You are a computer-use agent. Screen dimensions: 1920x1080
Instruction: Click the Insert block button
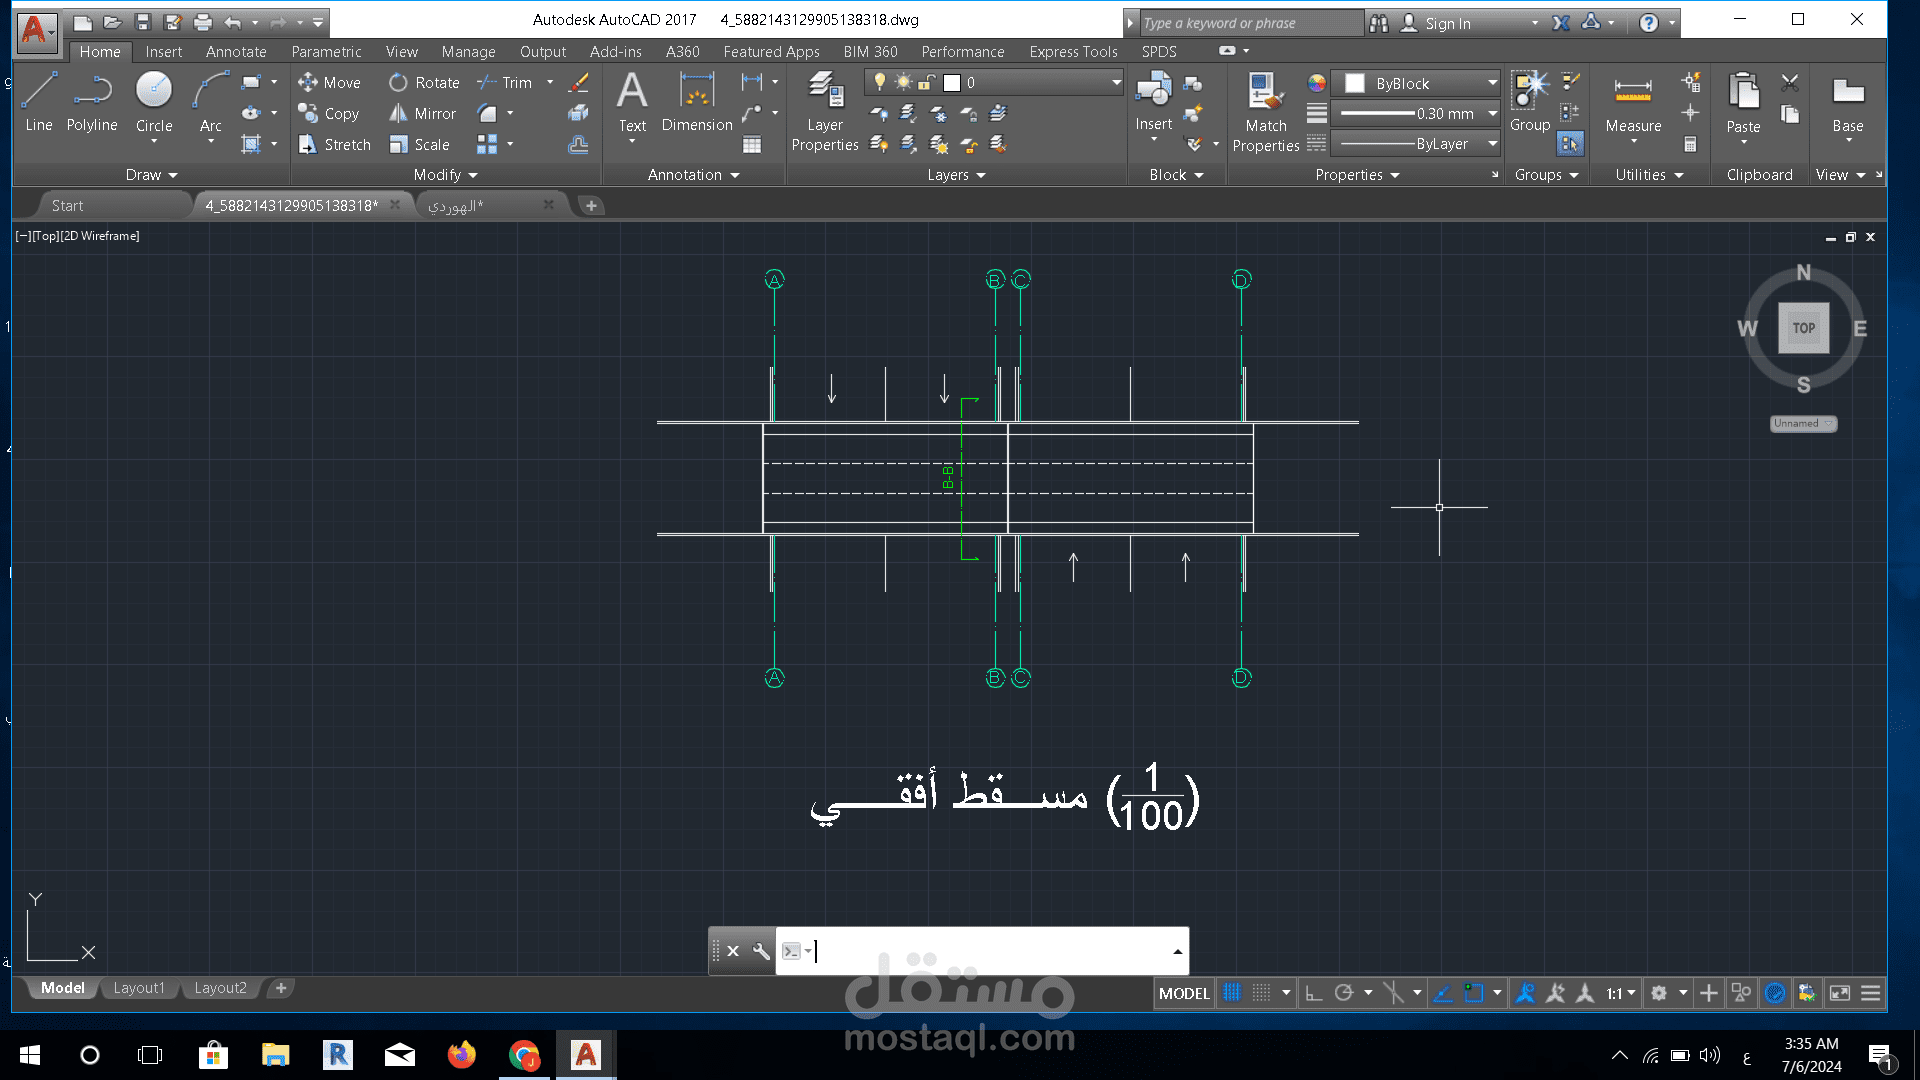1153,101
